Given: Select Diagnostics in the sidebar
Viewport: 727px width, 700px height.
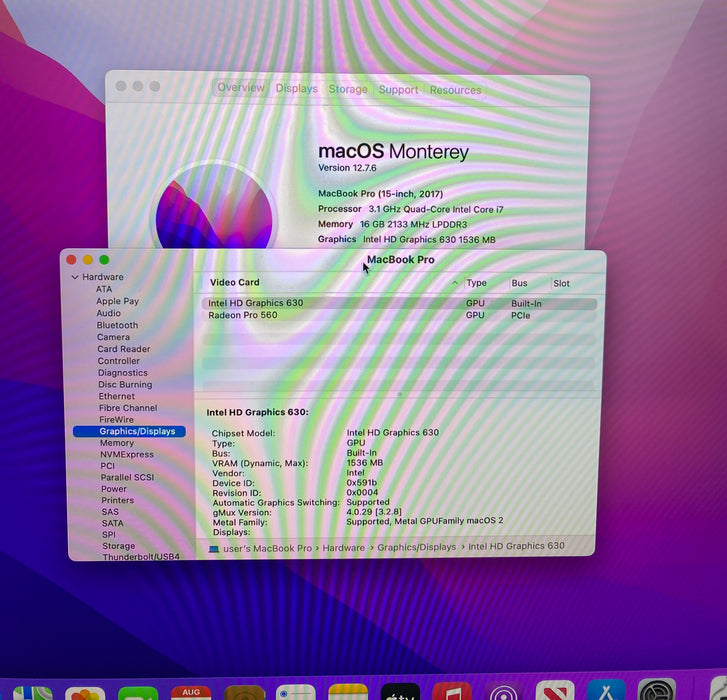Looking at the screenshot, I should 122,373.
